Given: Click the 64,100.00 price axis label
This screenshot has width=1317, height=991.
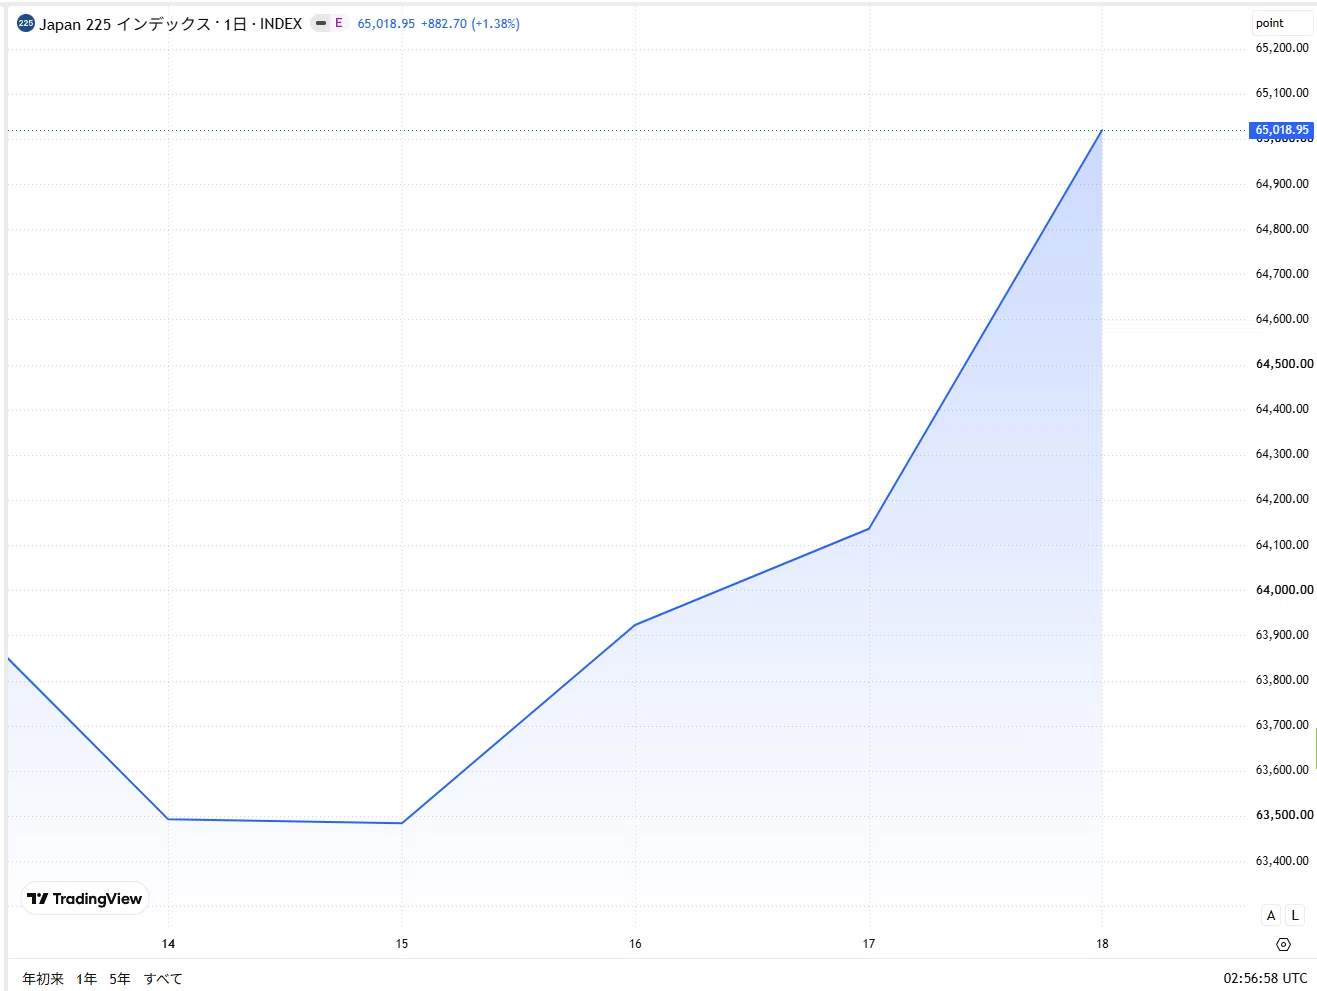Looking at the screenshot, I should click(x=1282, y=545).
